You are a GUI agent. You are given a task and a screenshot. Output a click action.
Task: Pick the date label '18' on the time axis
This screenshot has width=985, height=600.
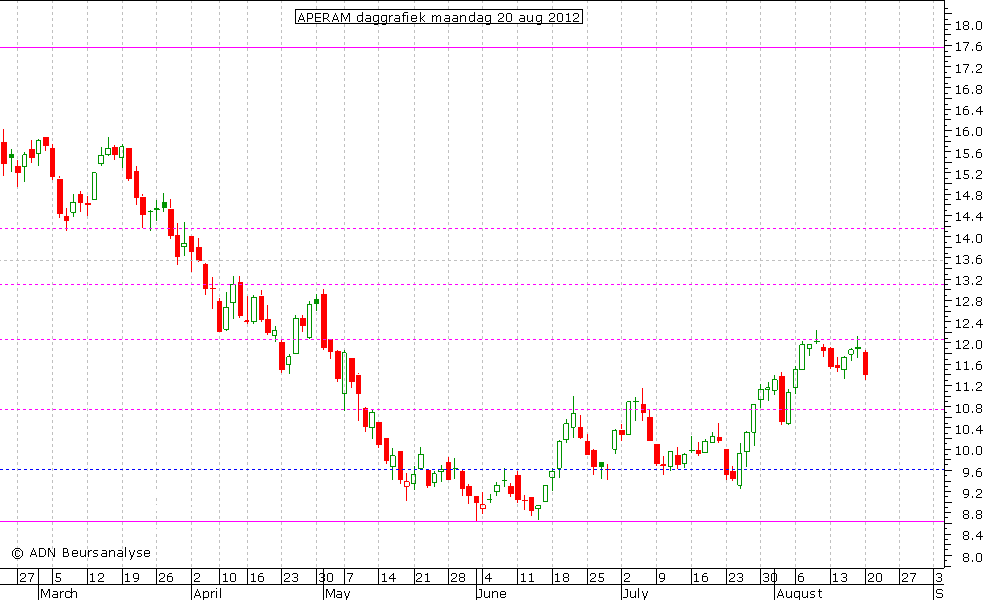coord(562,577)
